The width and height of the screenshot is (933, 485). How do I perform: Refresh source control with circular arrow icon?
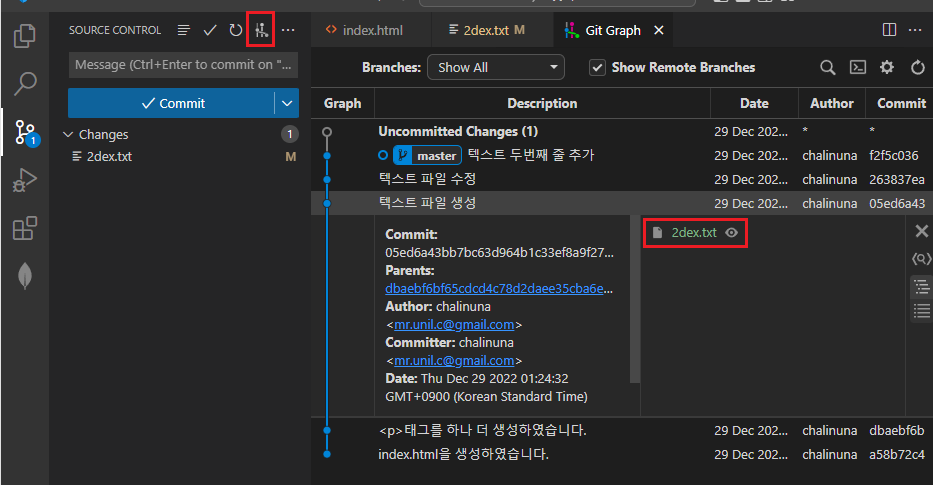click(236, 30)
